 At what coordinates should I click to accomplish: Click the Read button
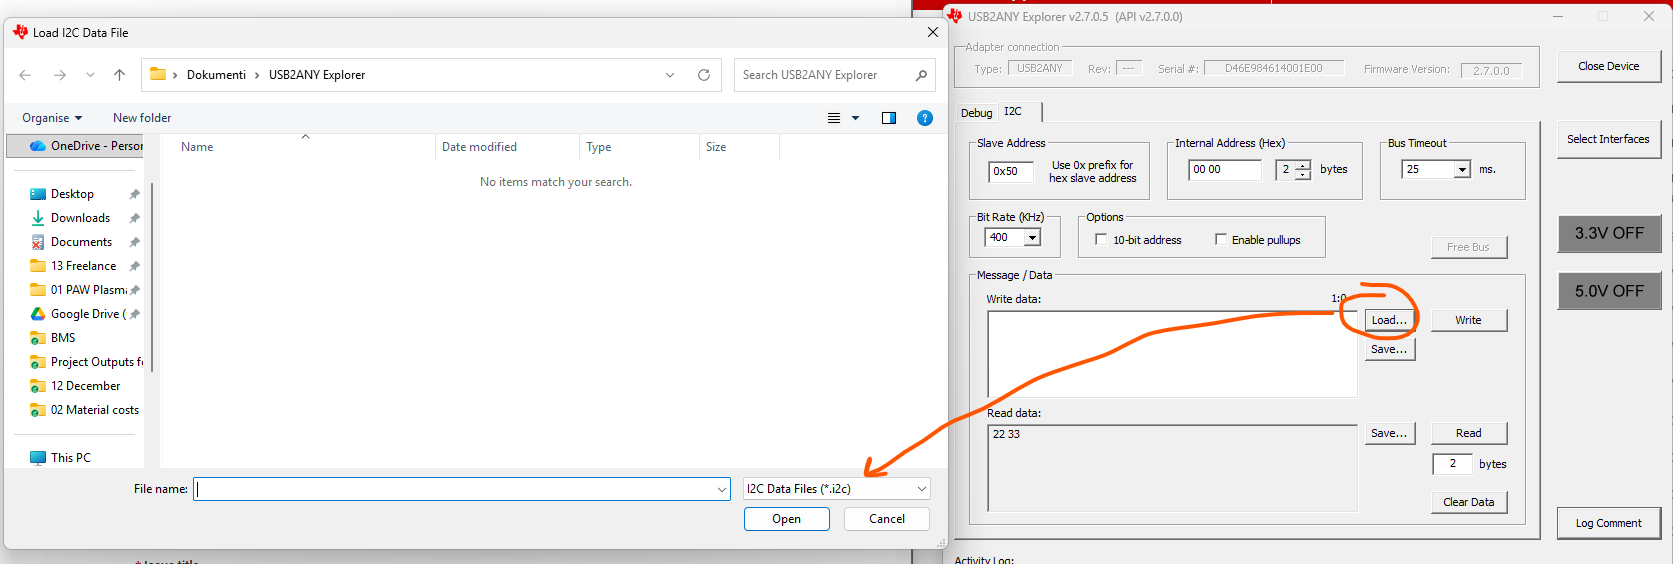pos(1468,433)
